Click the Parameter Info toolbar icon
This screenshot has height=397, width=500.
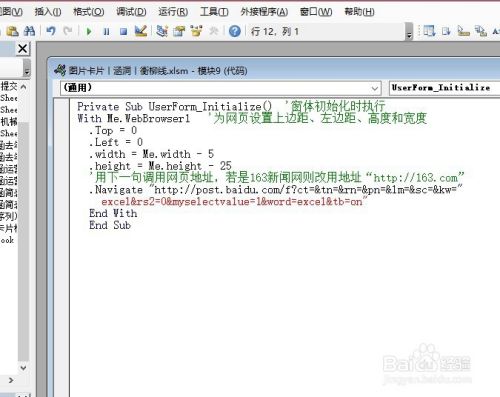pyautogui.click(x=481, y=31)
